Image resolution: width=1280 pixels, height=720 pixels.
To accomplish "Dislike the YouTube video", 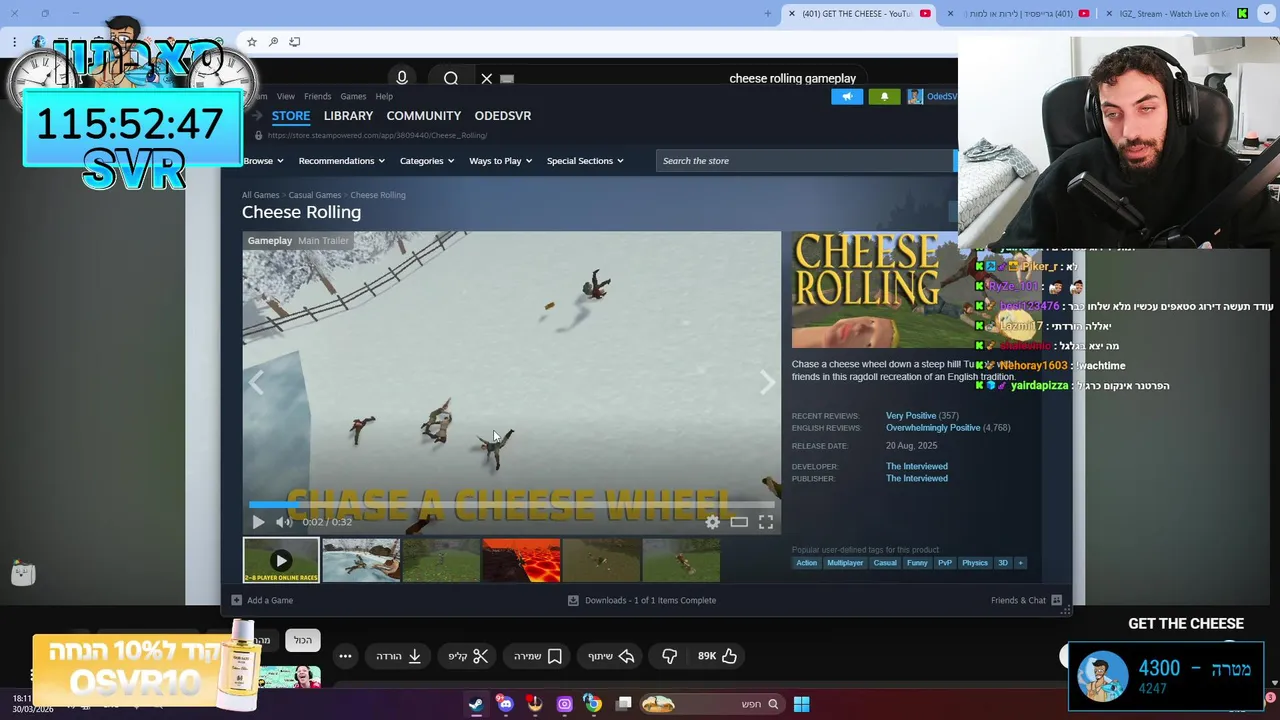I will coord(669,656).
